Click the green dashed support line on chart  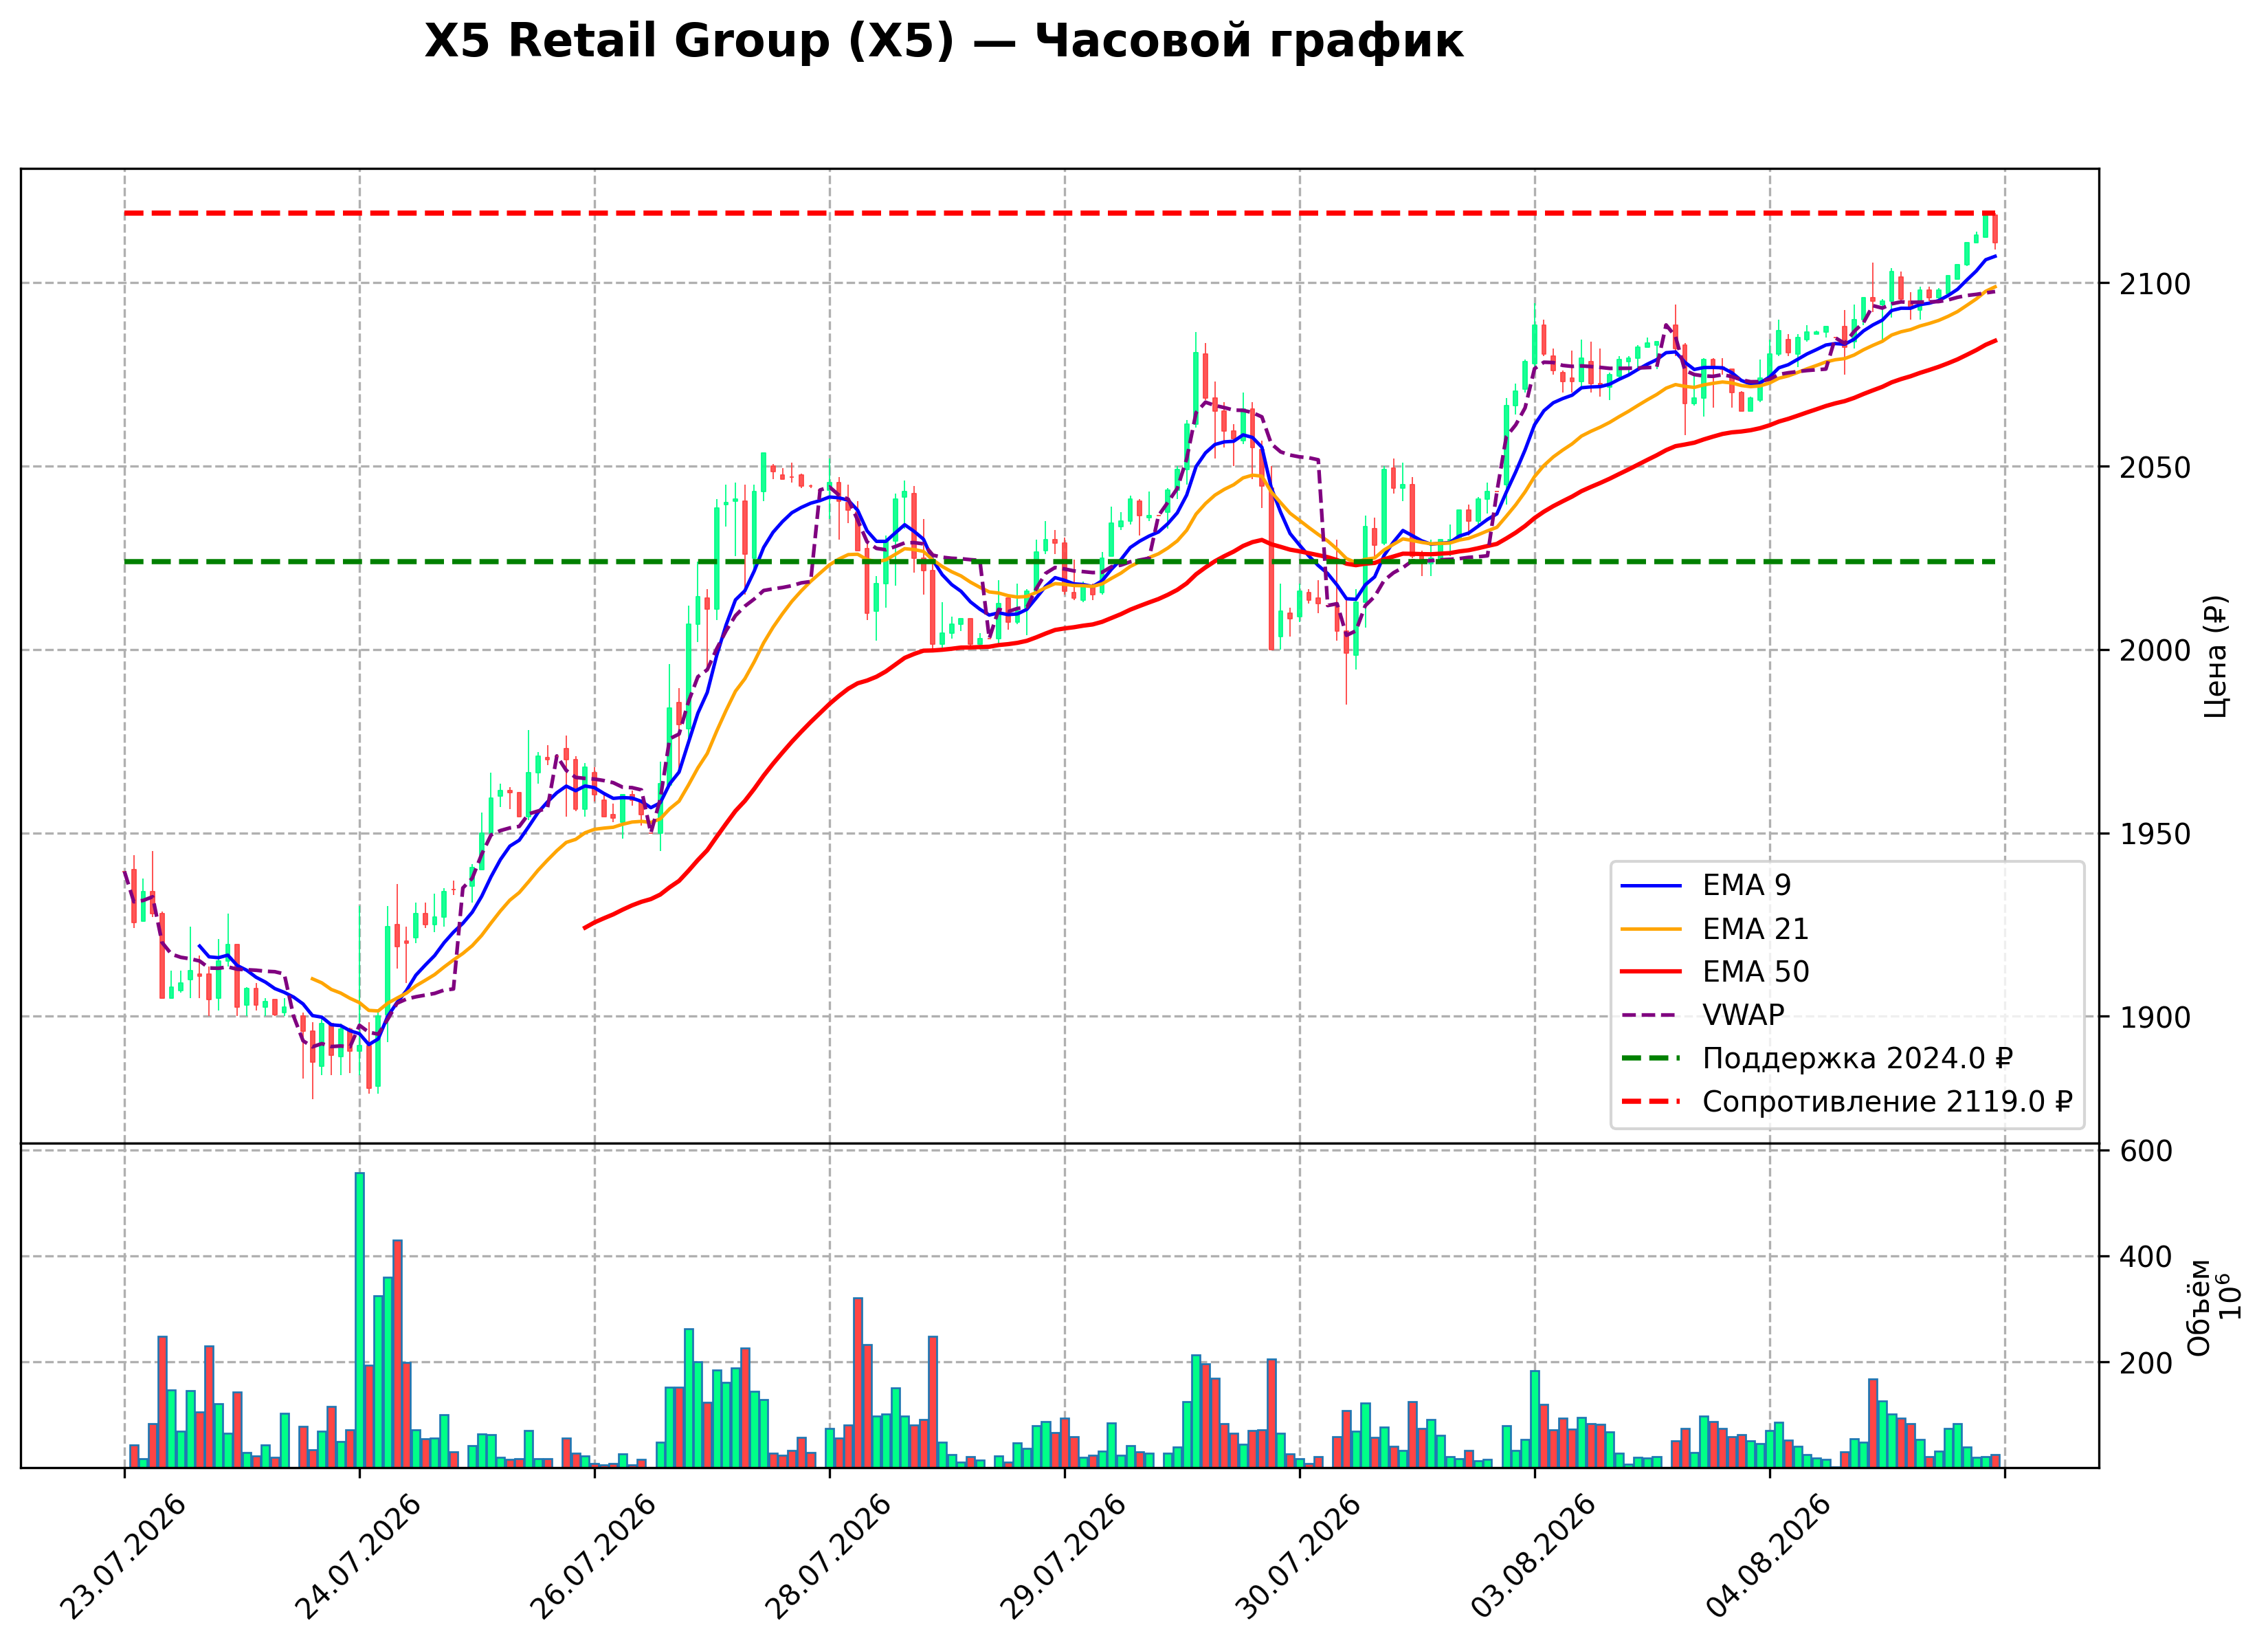point(1060,562)
